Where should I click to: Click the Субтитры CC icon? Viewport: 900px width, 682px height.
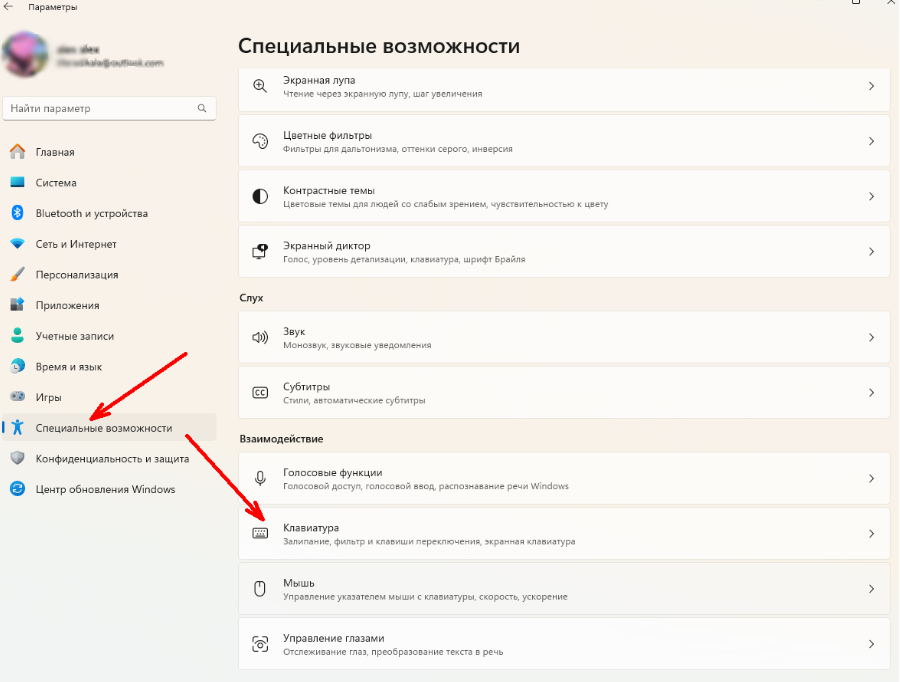click(261, 392)
